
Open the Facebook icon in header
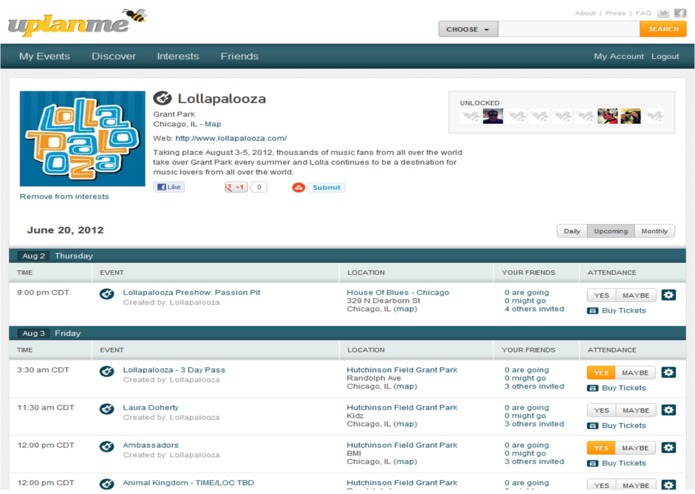680,13
